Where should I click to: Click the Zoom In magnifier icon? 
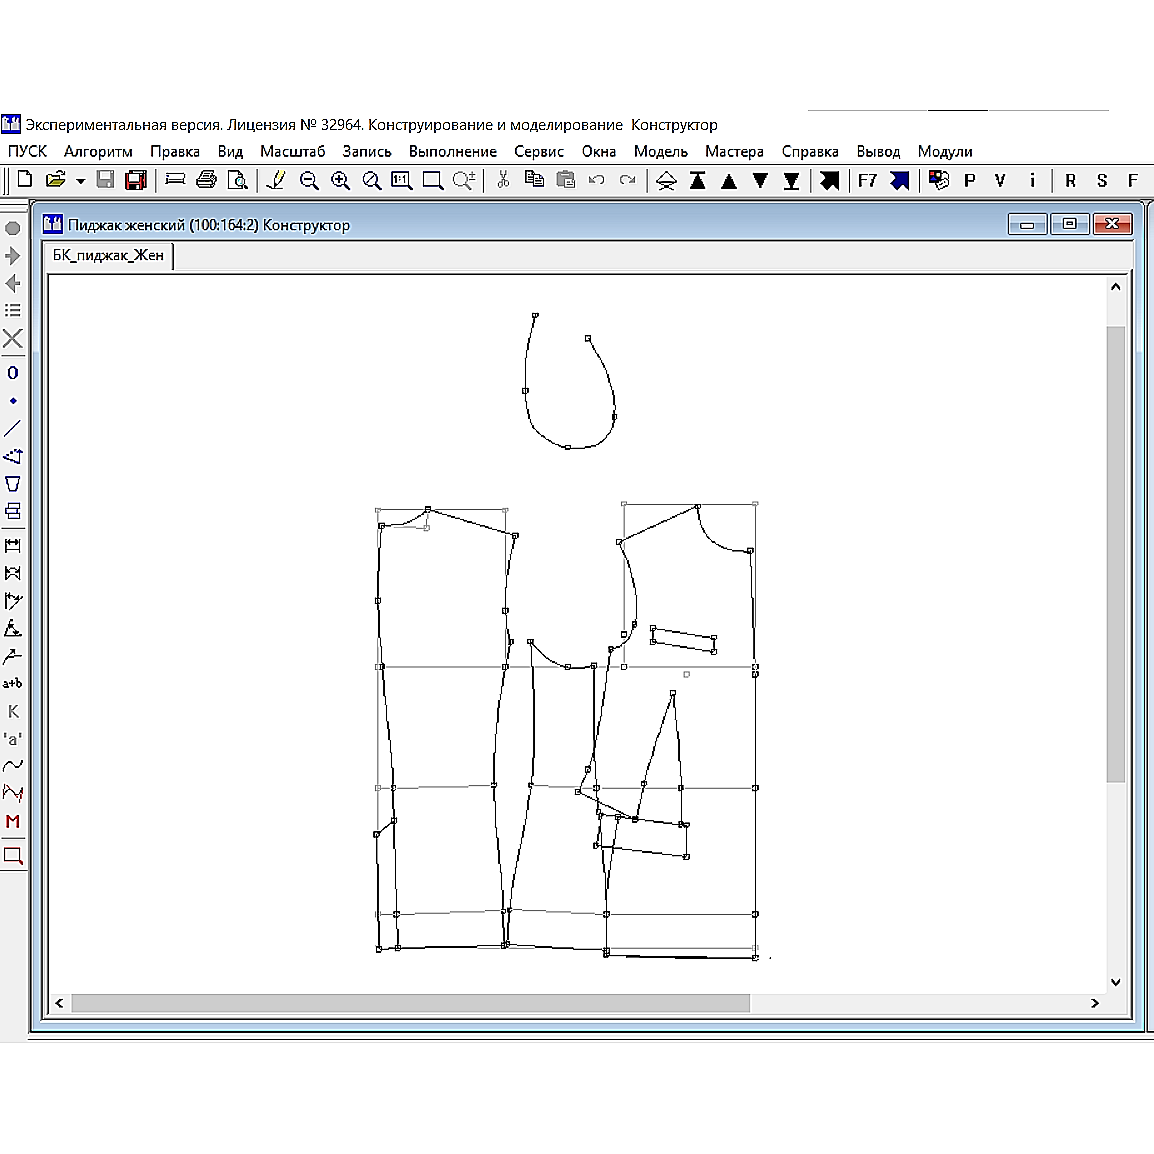(340, 180)
